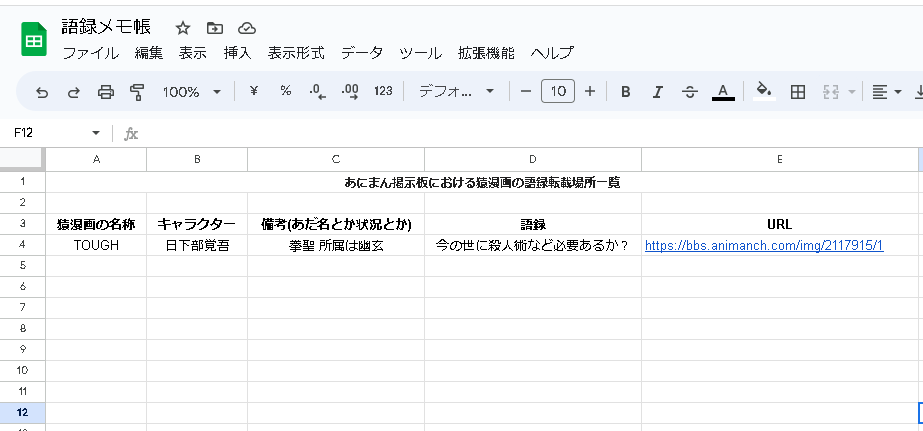The height and width of the screenshot is (431, 923).
Task: Open the 挿入 menu
Action: pos(237,53)
